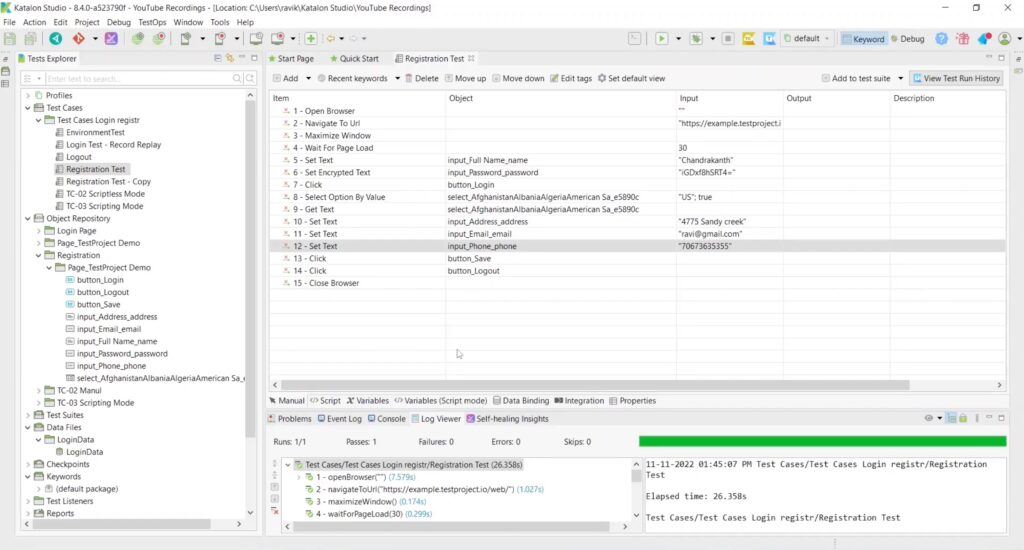Click the test steps table horizontal scrollbar
Viewport: 1024px width, 550px height.
[595, 385]
